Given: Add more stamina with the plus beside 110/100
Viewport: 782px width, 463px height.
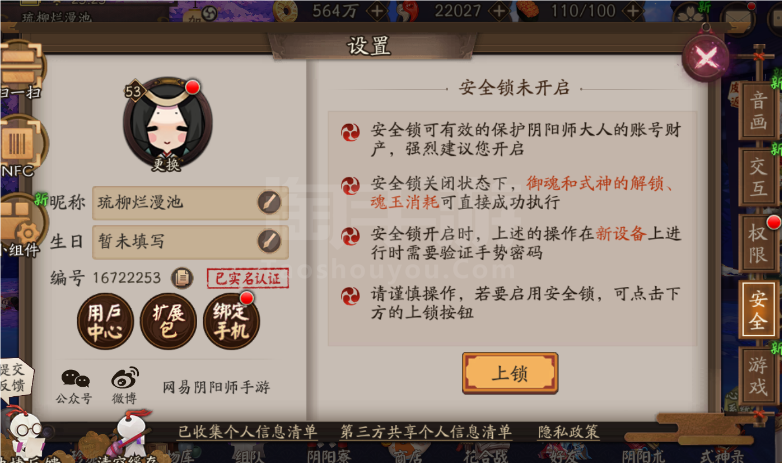Looking at the screenshot, I should point(632,11).
